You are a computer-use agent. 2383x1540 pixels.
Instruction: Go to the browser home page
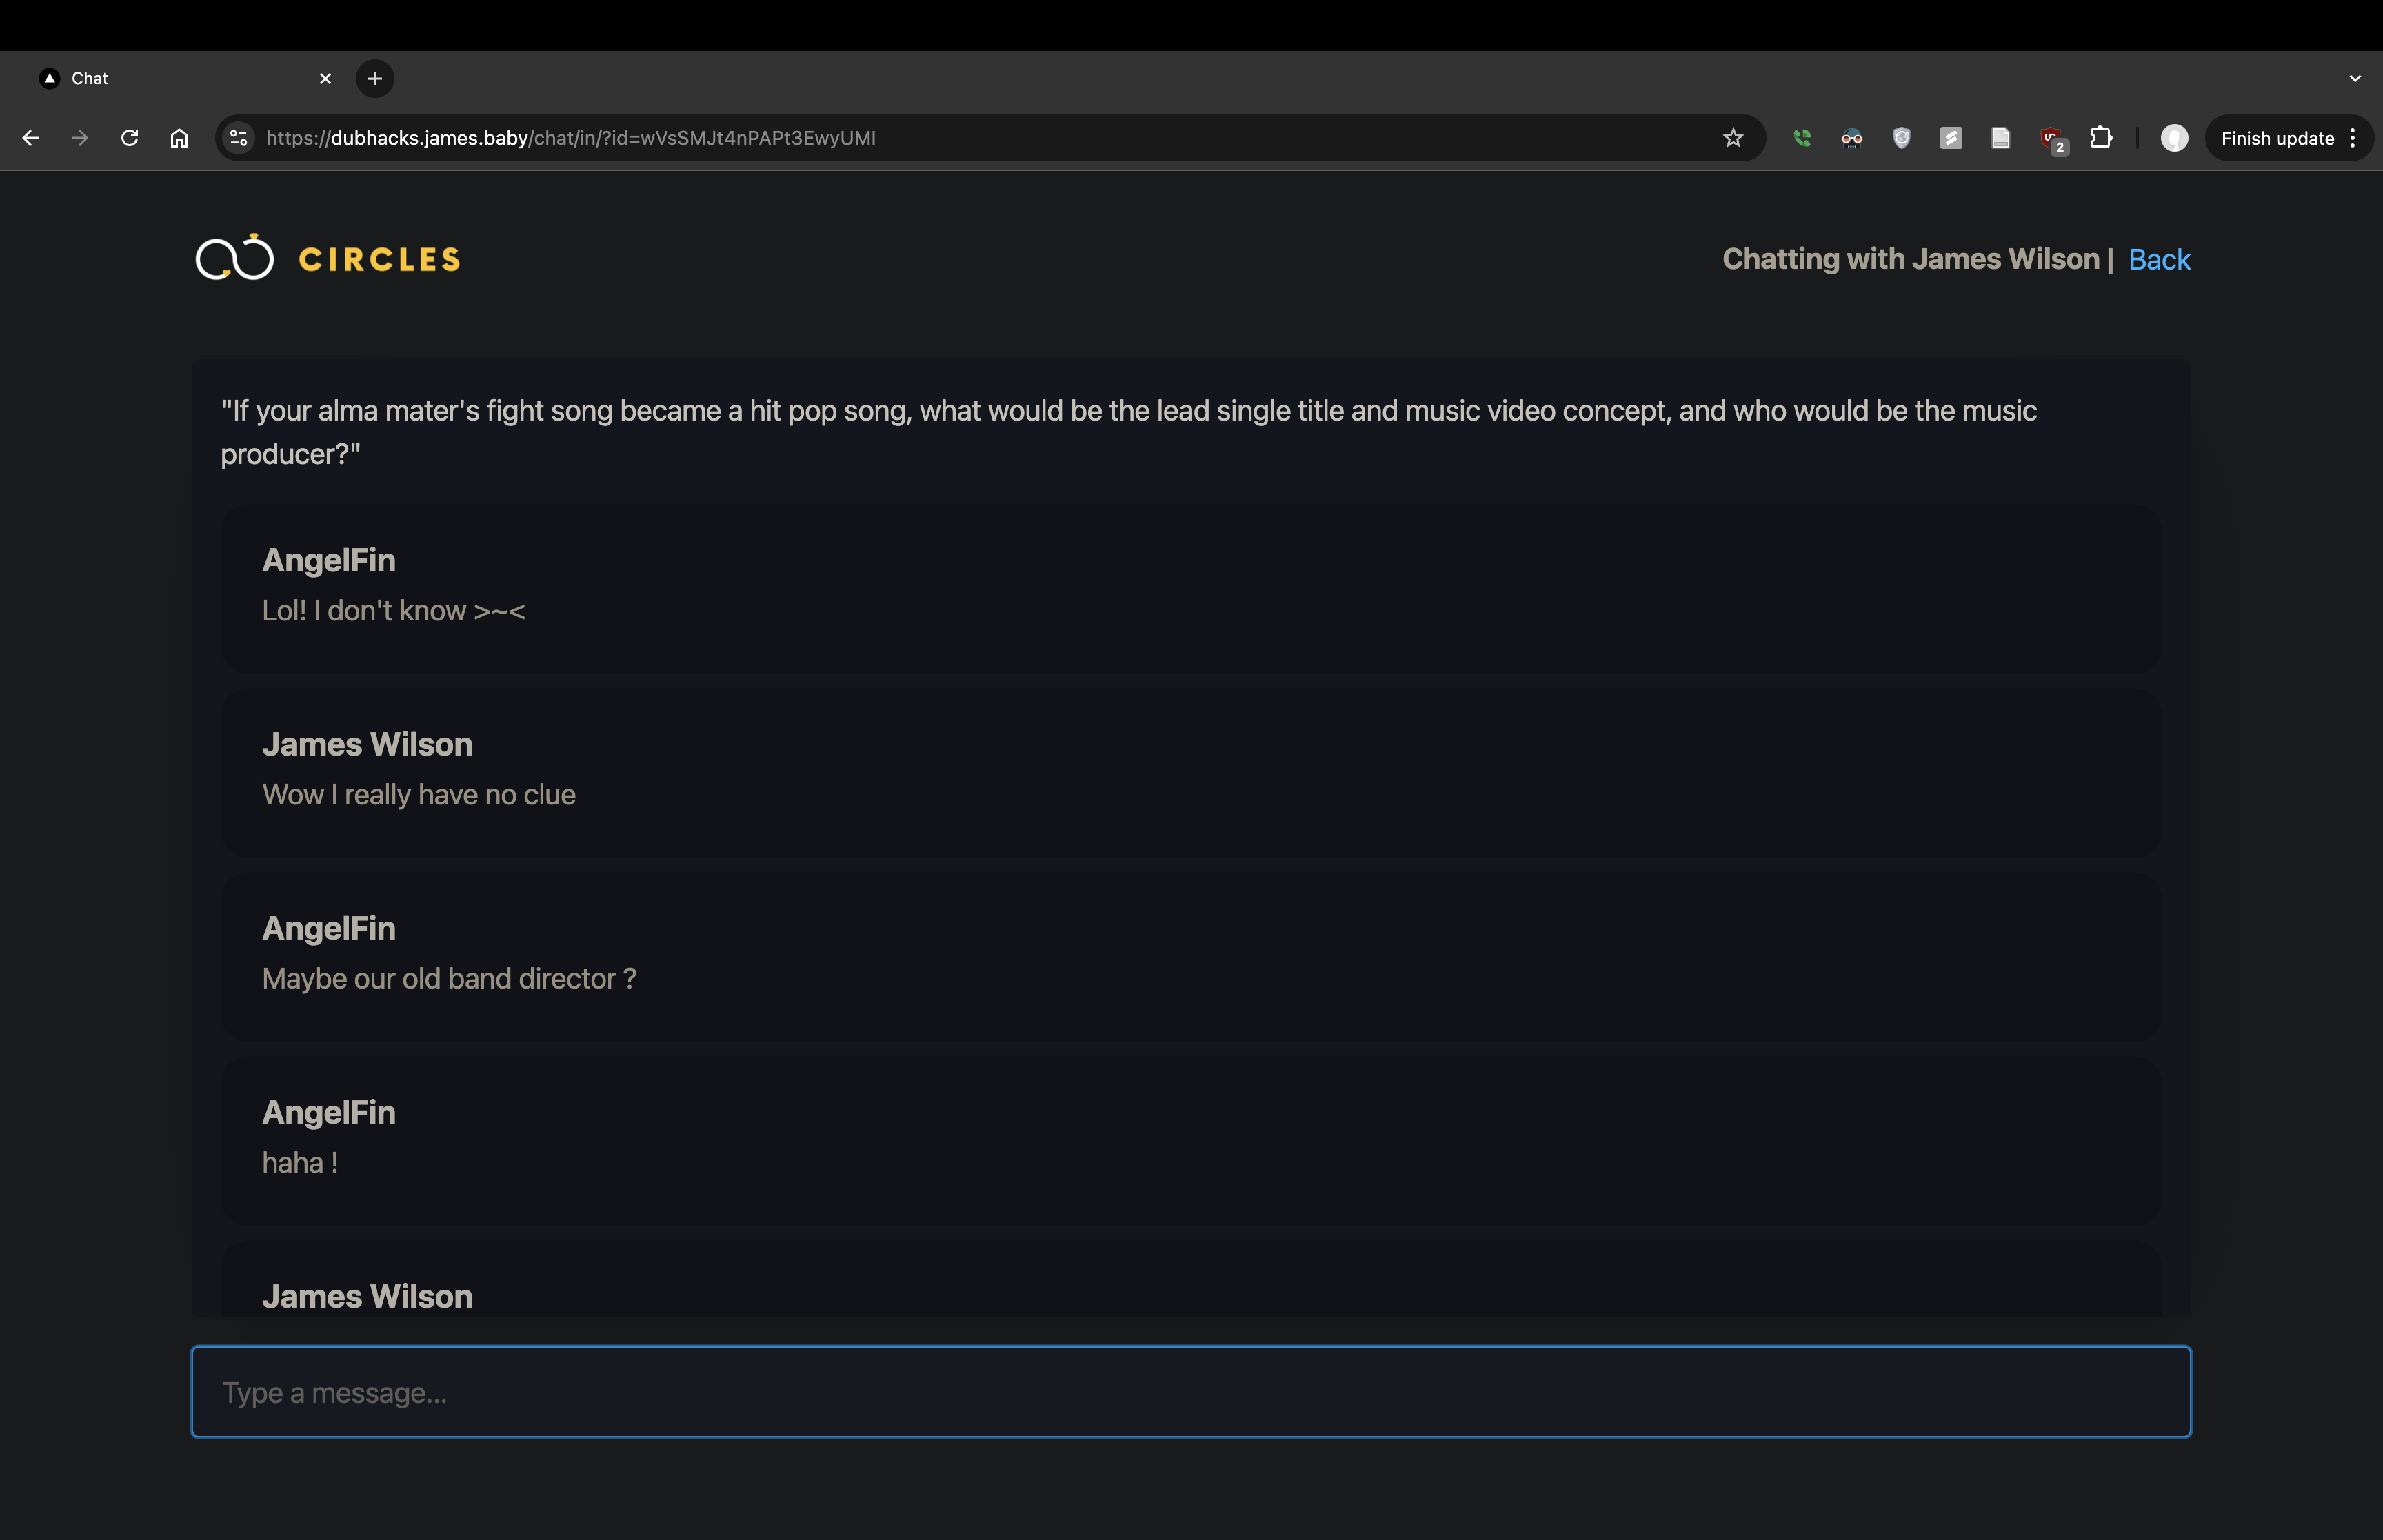179,138
